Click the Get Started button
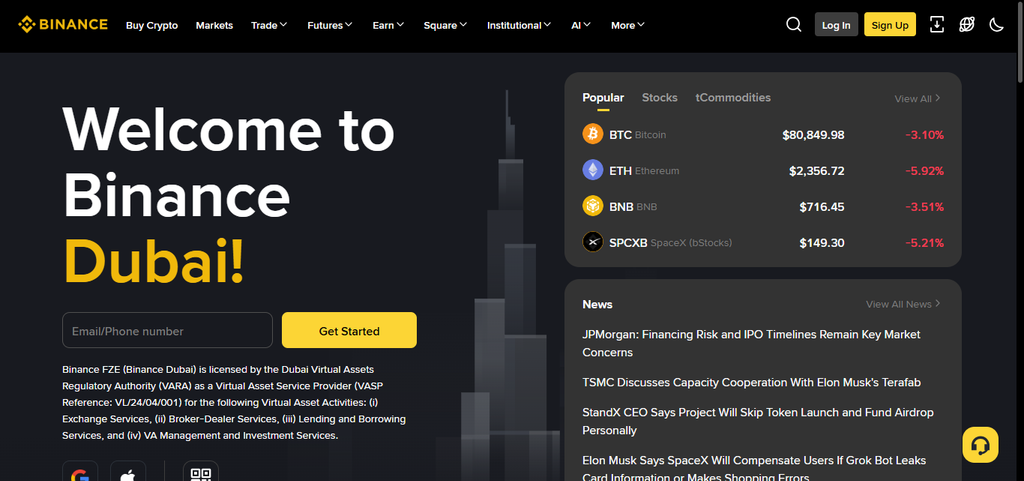1024x481 pixels. 349,330
